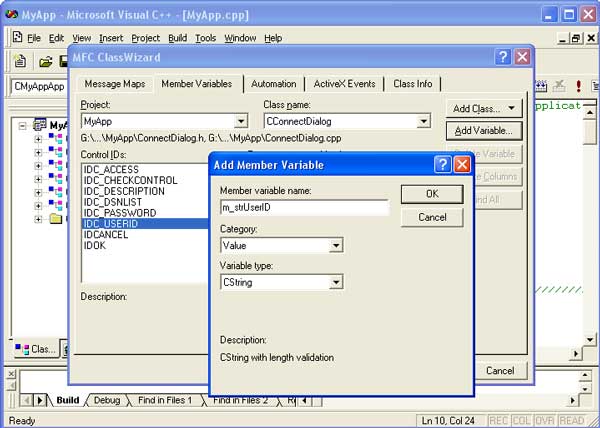The image size is (600, 428).
Task: Open the CMyAppApp class combo box
Action: coord(39,86)
